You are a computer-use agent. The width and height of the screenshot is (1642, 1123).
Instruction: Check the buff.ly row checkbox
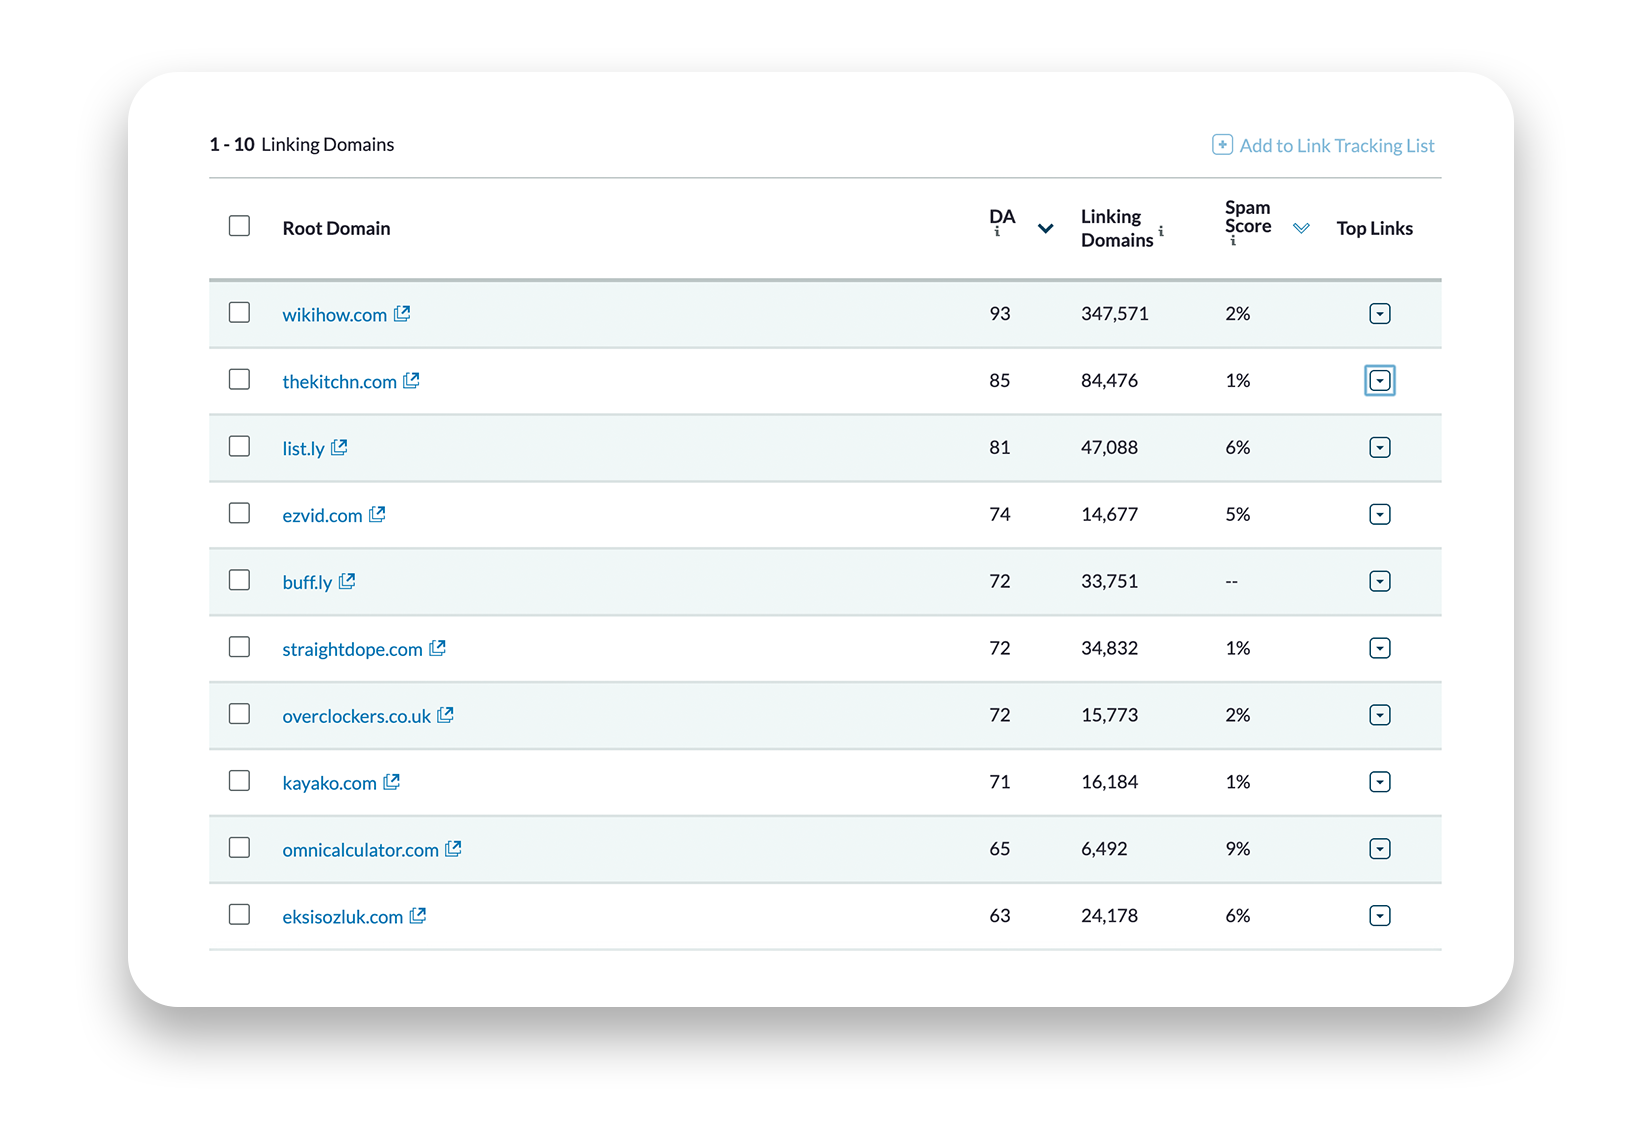pyautogui.click(x=239, y=580)
